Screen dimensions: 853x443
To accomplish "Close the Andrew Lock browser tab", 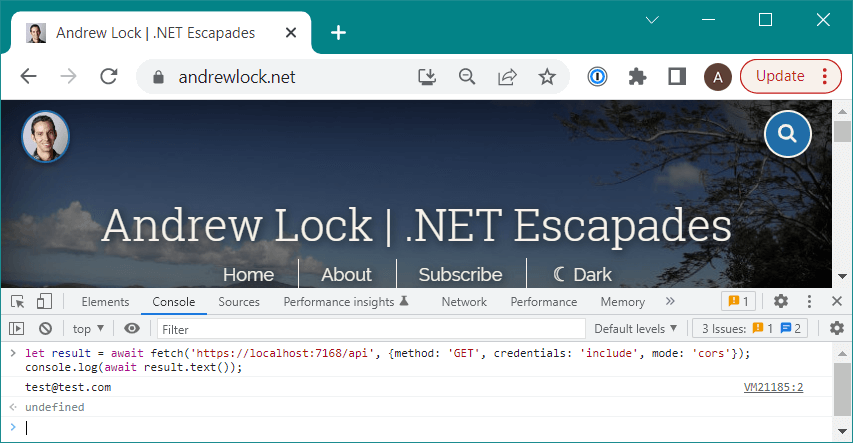I will point(291,33).
